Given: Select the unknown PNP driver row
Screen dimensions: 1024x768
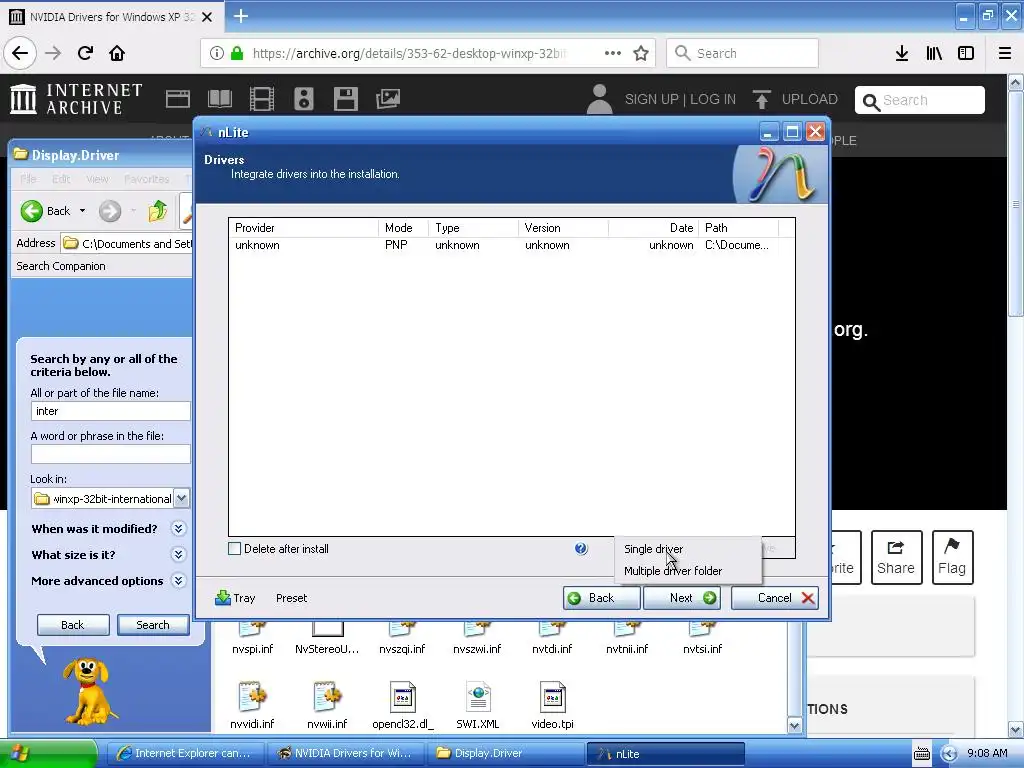Looking at the screenshot, I should (x=503, y=246).
